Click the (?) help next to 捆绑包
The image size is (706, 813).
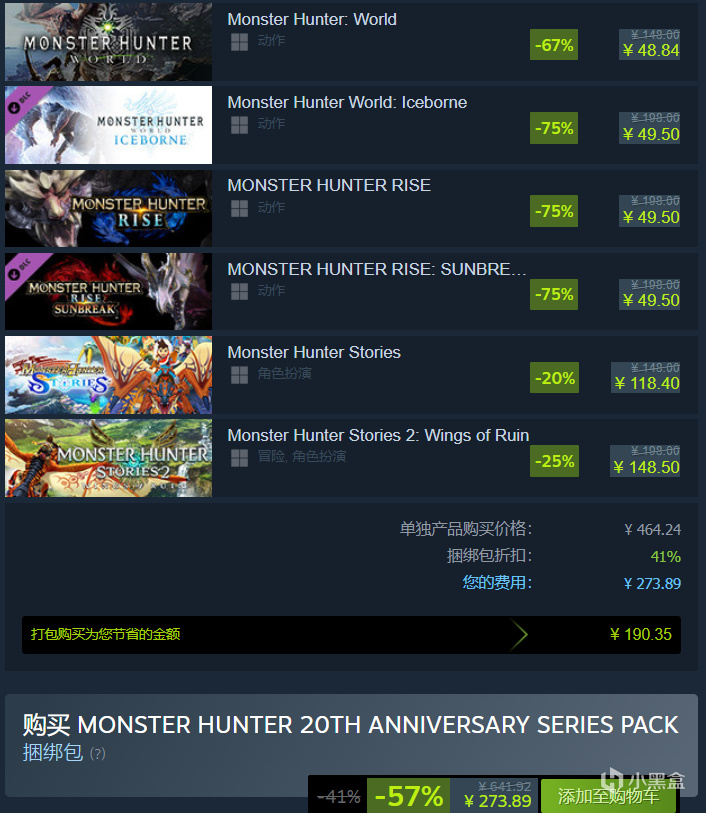97,753
